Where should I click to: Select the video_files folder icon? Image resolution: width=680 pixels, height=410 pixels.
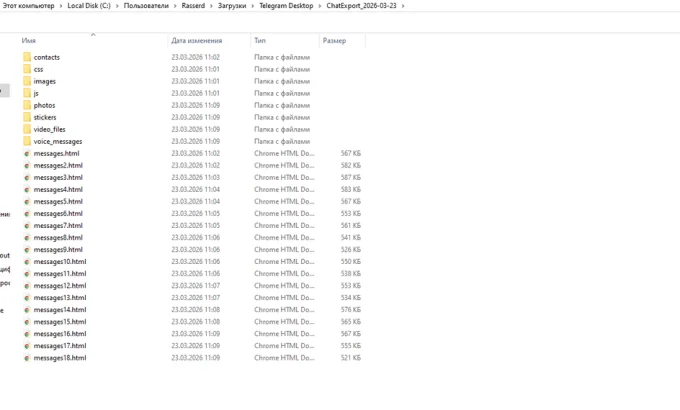pyautogui.click(x=27, y=129)
